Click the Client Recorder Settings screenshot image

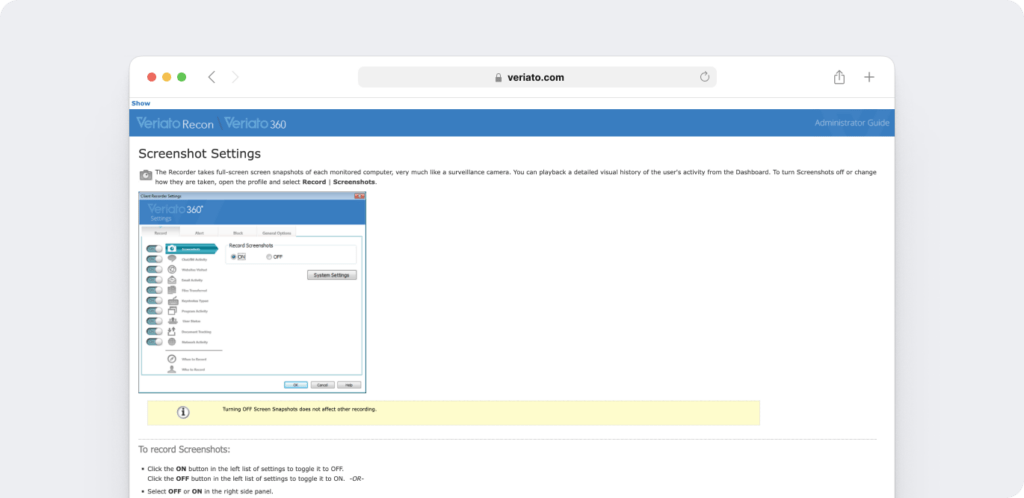click(x=252, y=292)
